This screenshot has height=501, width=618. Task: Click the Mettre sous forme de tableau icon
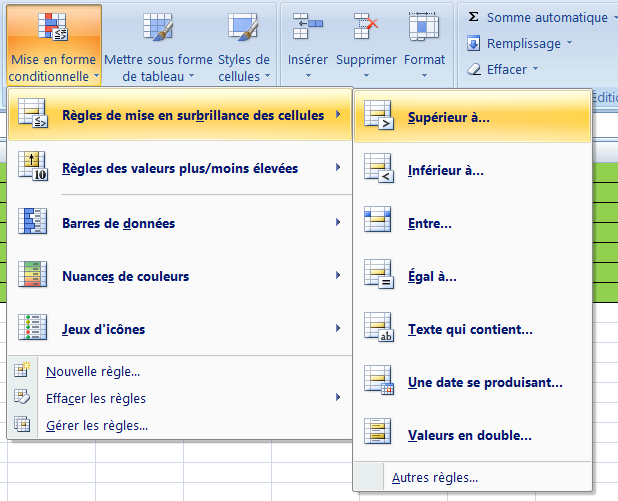pos(158,26)
